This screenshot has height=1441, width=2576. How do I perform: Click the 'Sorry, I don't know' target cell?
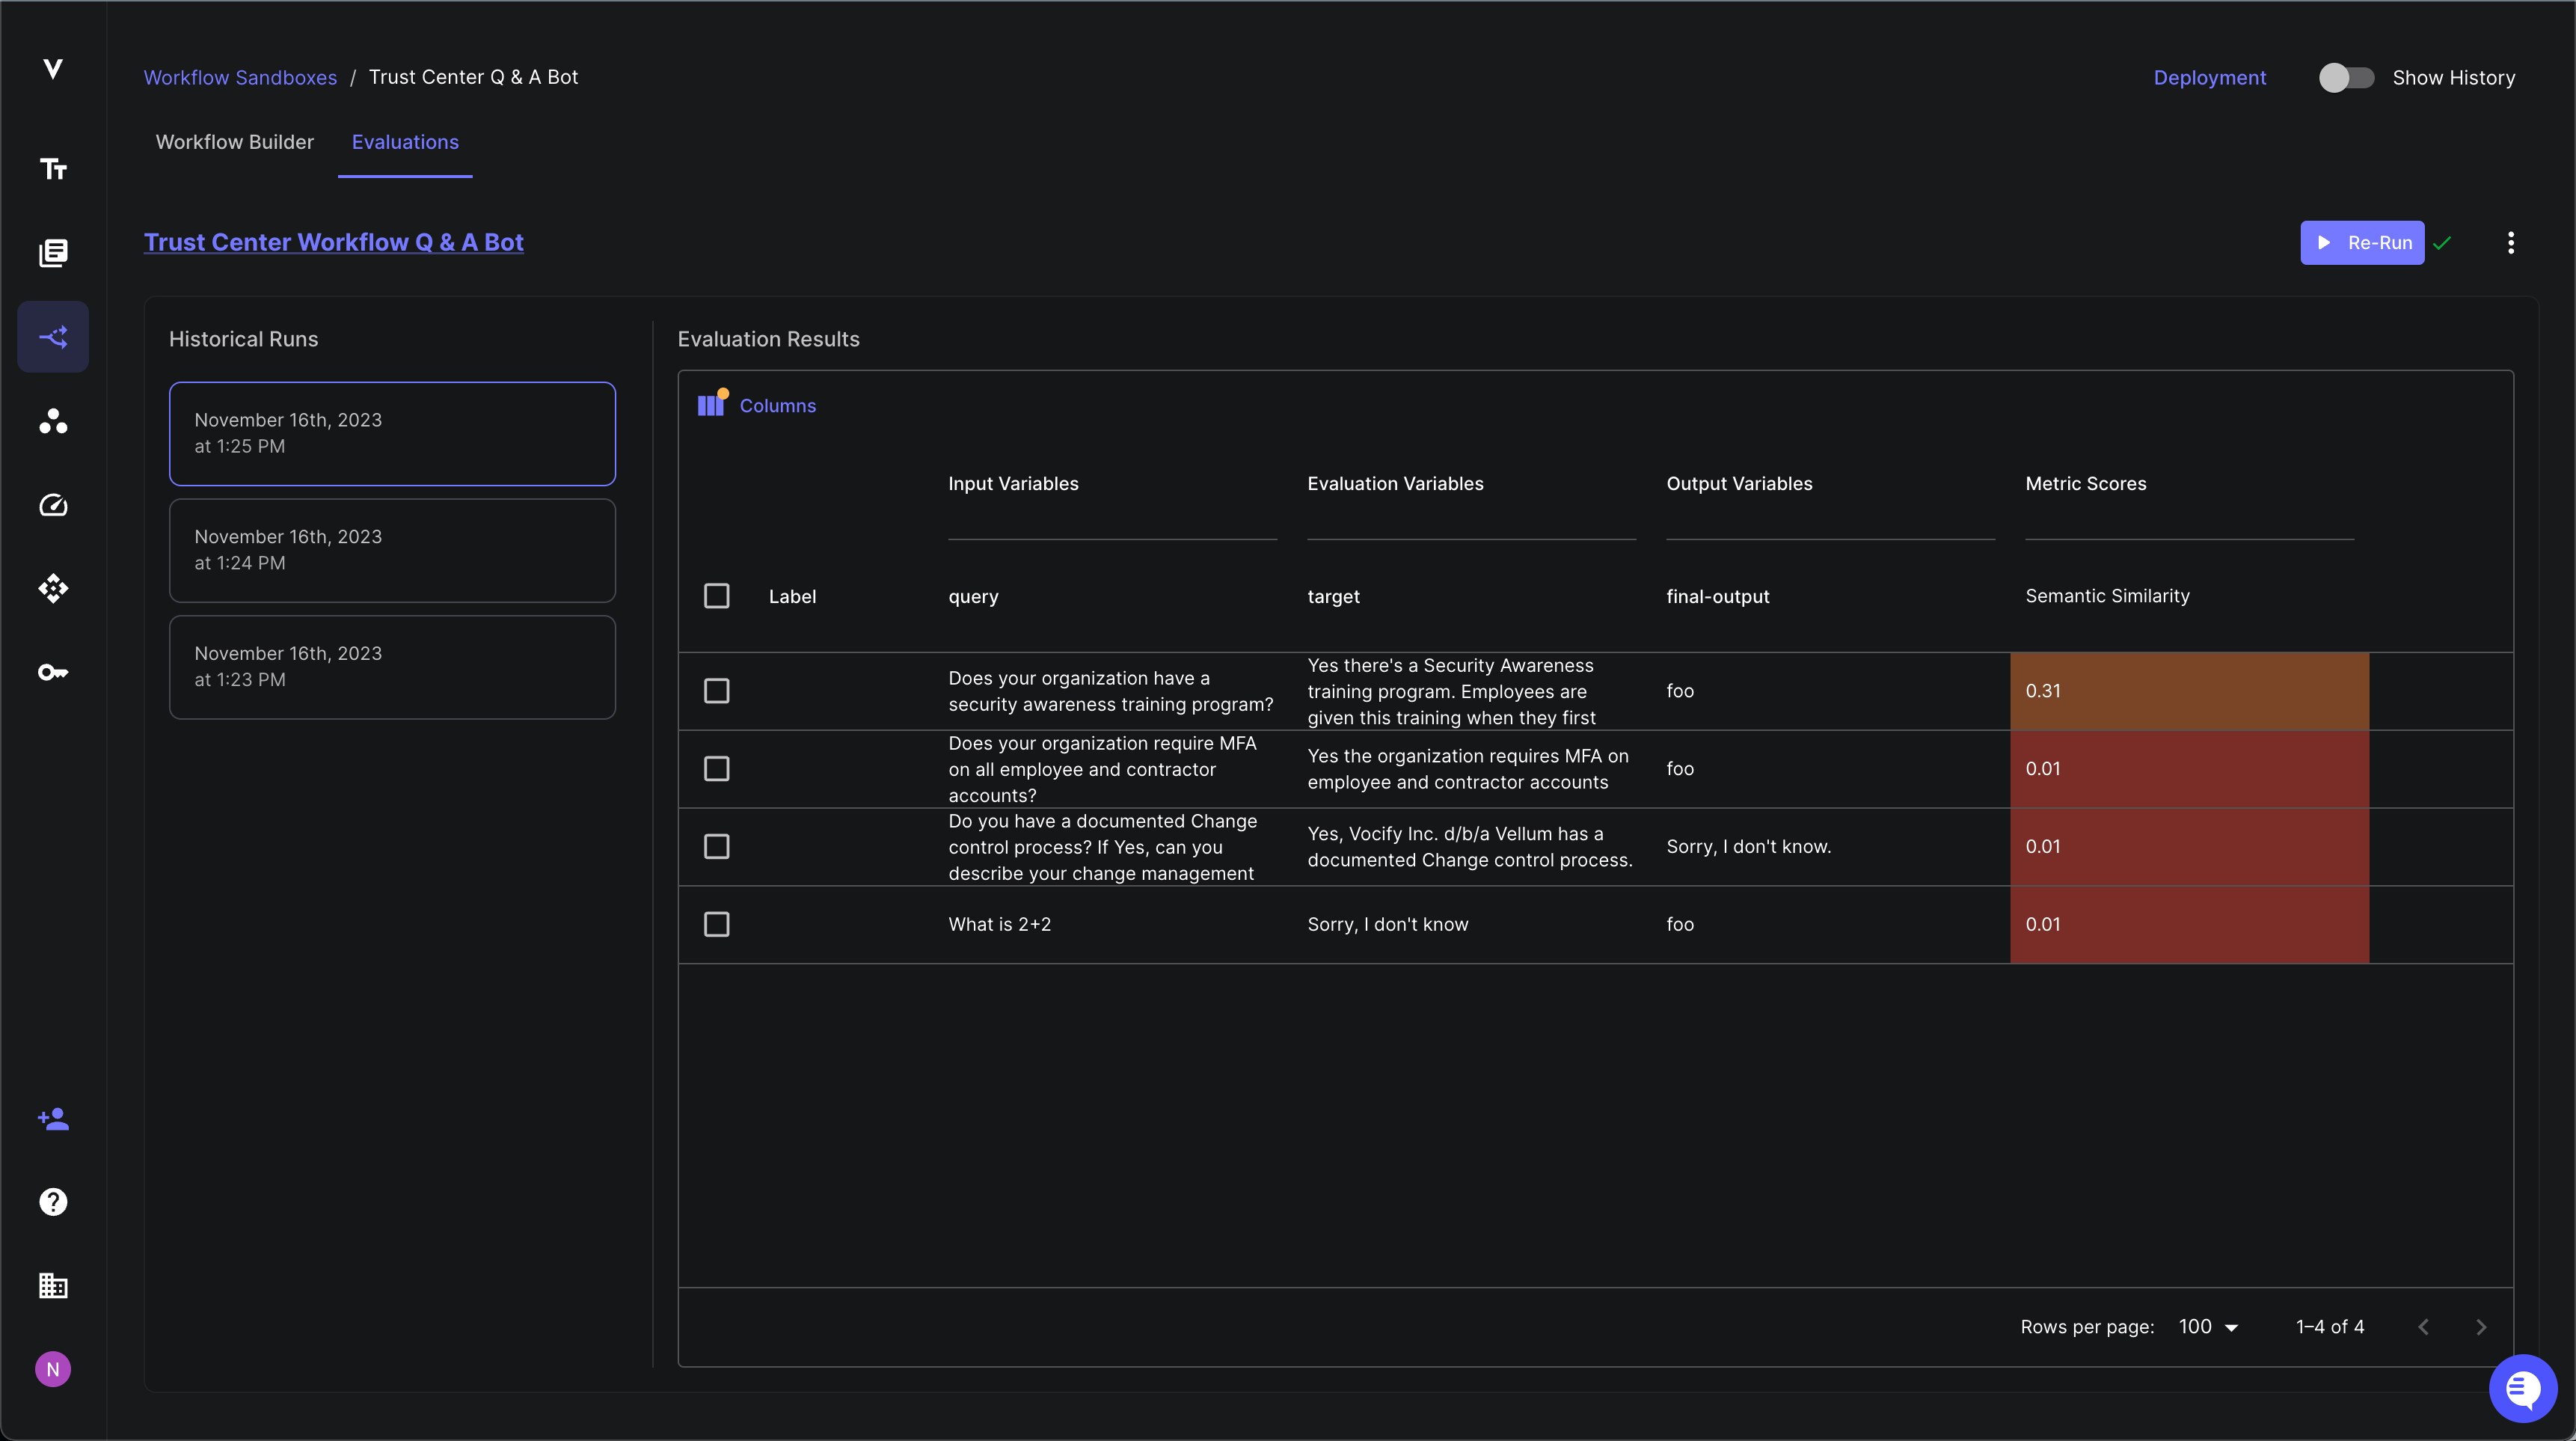[1388, 925]
